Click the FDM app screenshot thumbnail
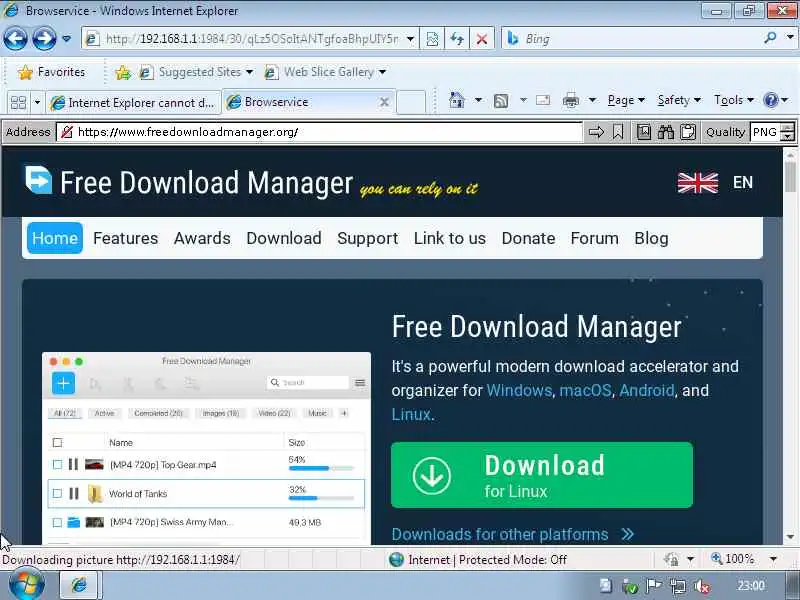 tap(206, 448)
